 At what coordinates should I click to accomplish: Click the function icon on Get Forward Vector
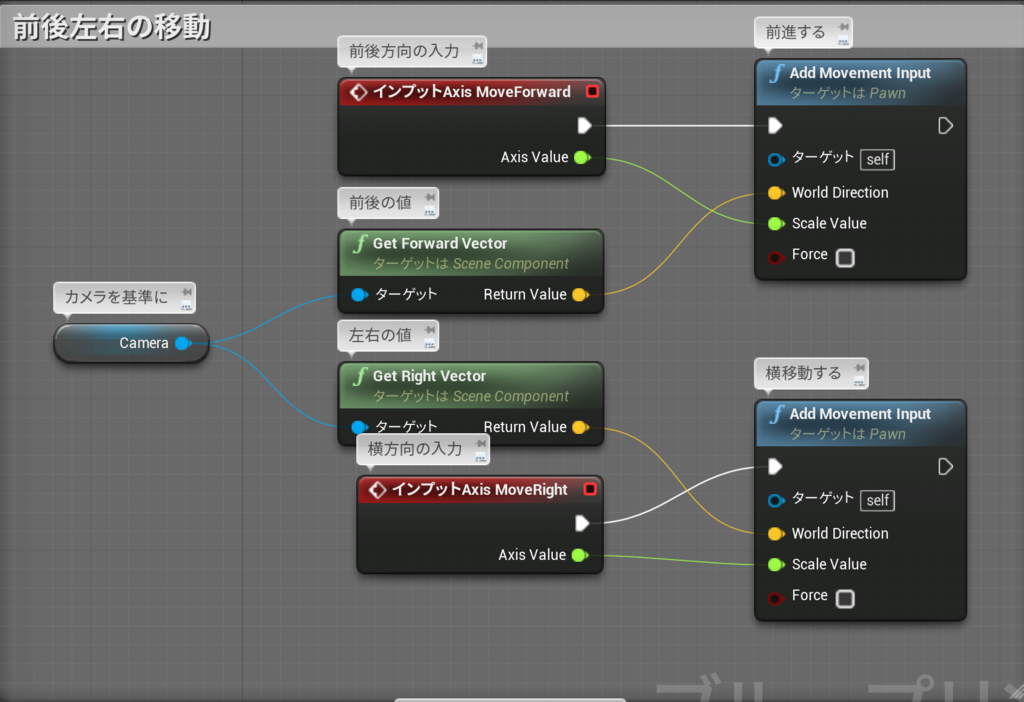point(359,244)
